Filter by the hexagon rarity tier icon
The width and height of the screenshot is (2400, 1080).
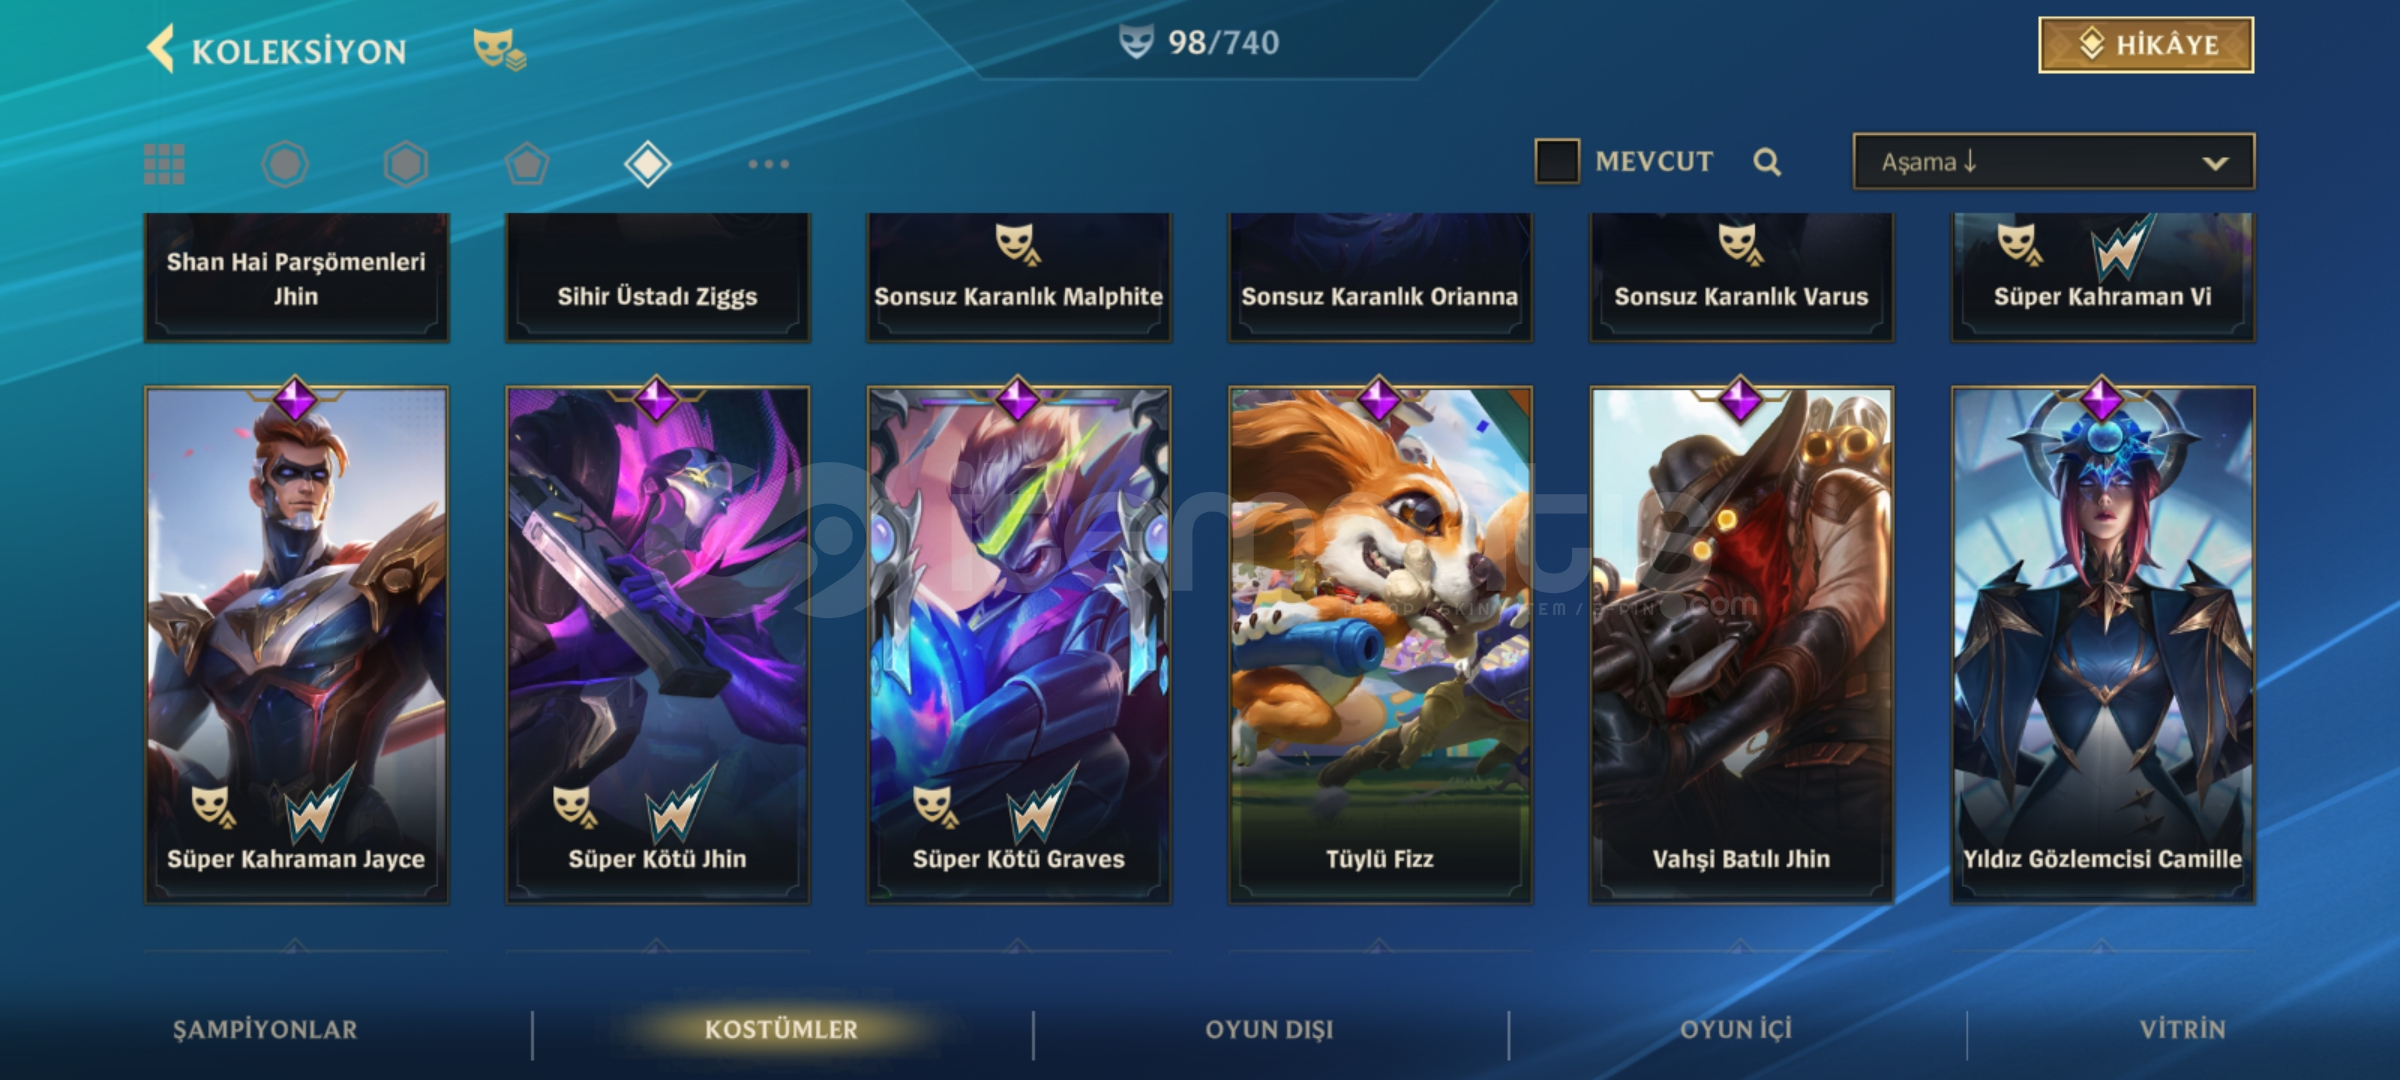[406, 164]
